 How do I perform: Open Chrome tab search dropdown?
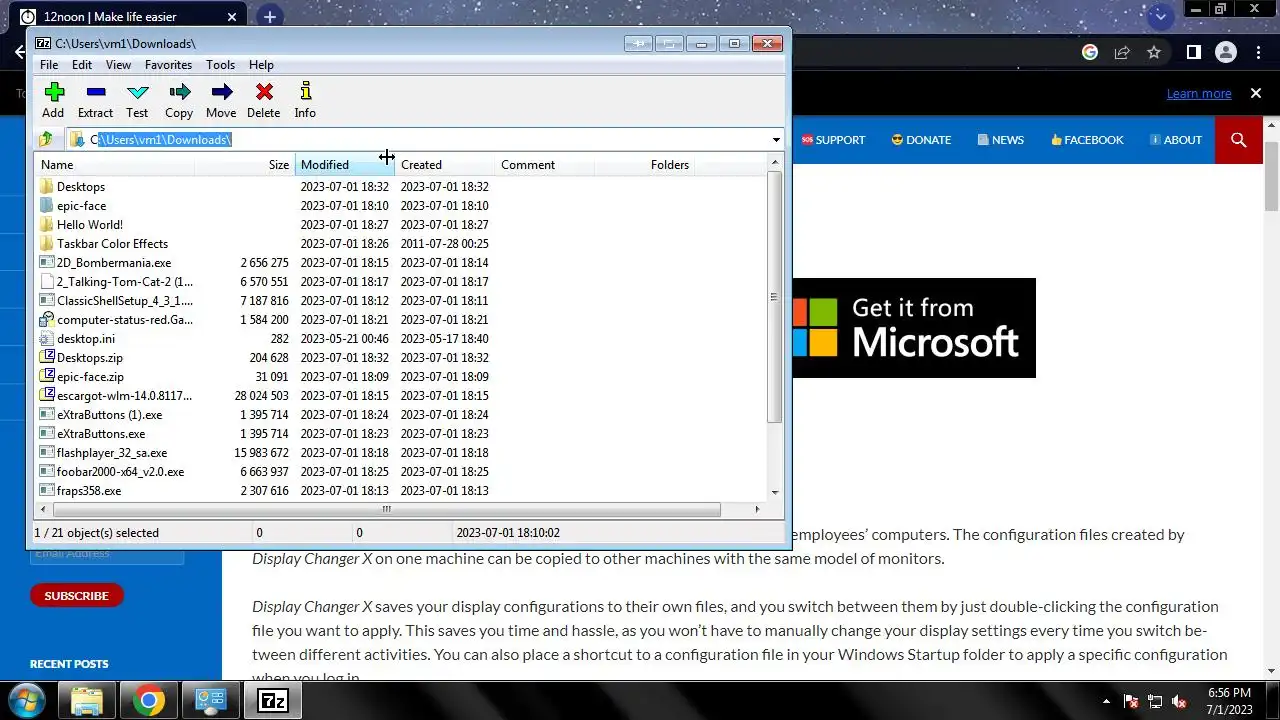coord(1160,17)
